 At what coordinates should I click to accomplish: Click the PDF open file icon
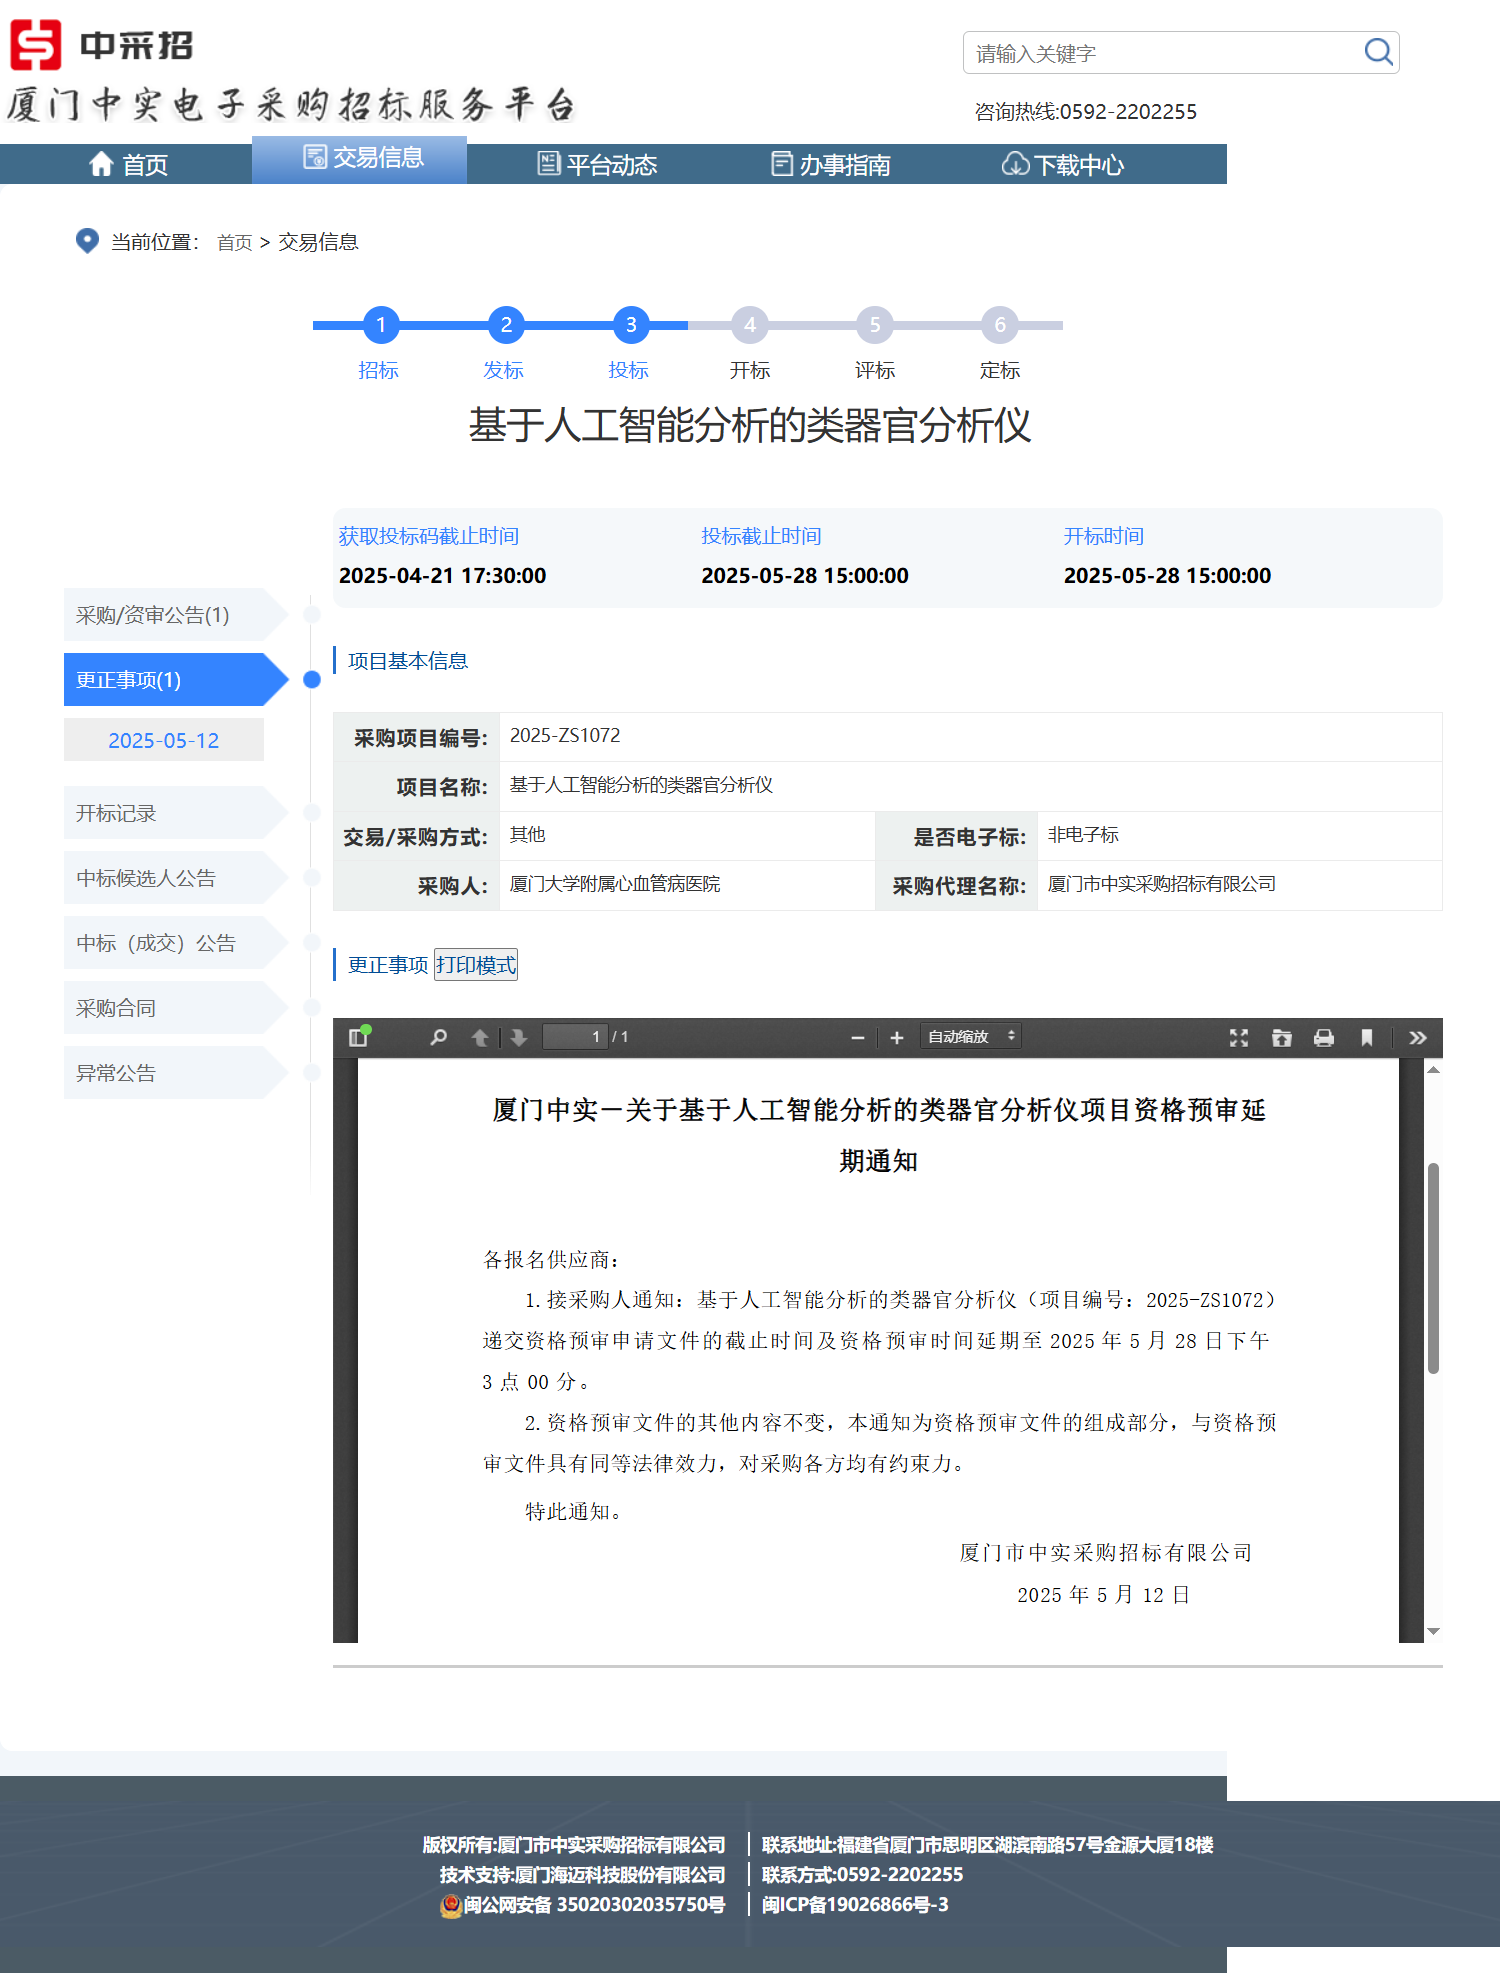pyautogui.click(x=1281, y=1037)
